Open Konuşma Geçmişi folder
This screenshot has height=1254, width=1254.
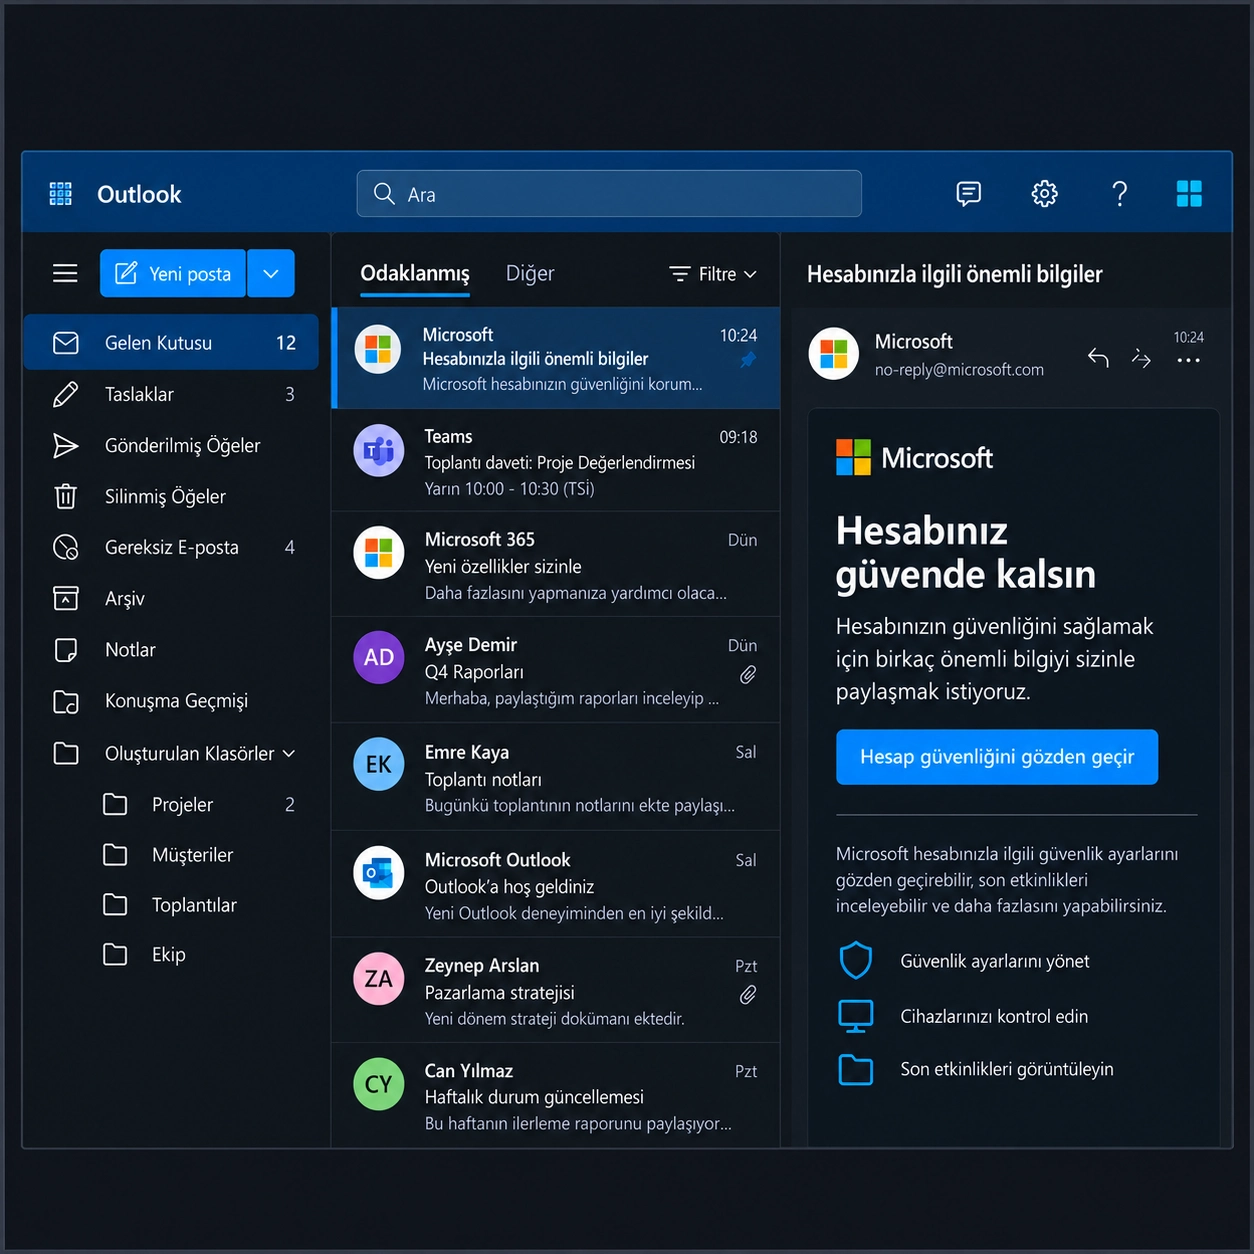171,701
